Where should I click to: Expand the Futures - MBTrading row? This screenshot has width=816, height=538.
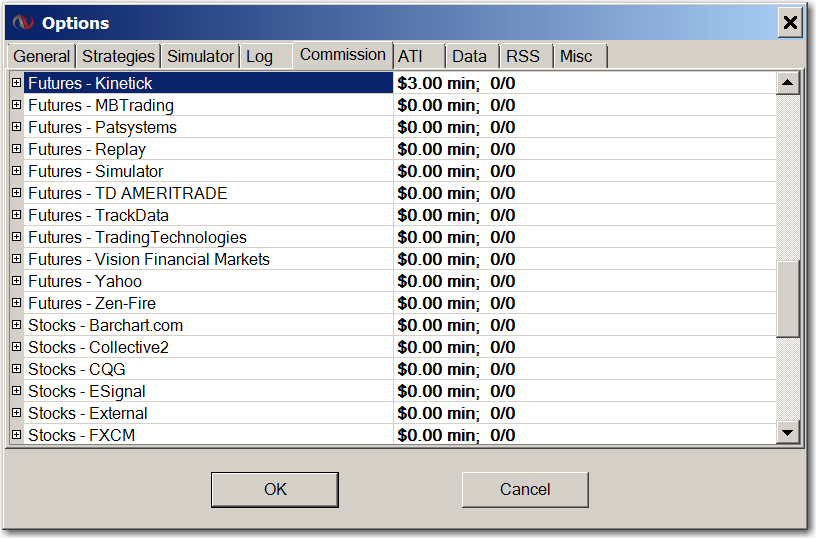tap(17, 105)
